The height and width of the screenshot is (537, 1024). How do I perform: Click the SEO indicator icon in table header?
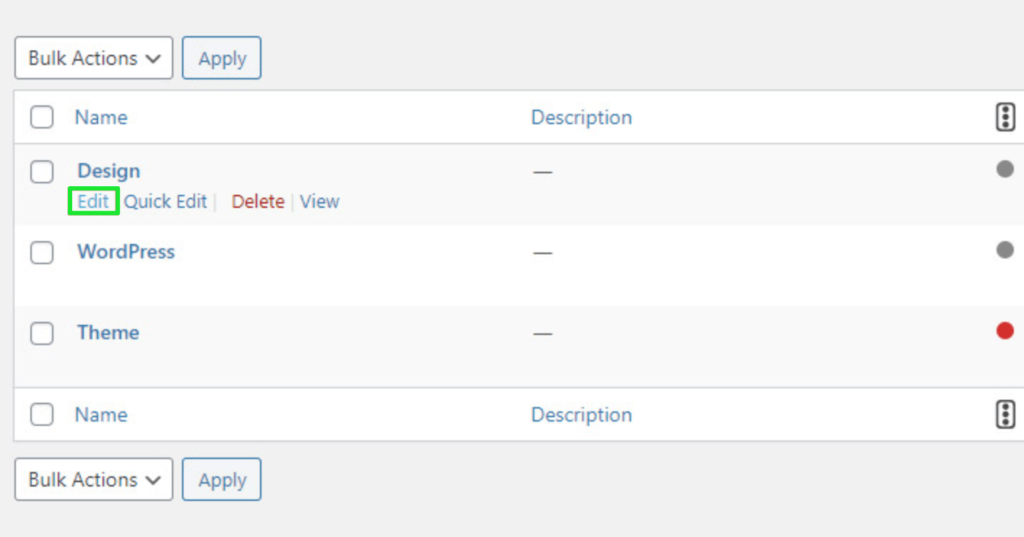(1005, 118)
